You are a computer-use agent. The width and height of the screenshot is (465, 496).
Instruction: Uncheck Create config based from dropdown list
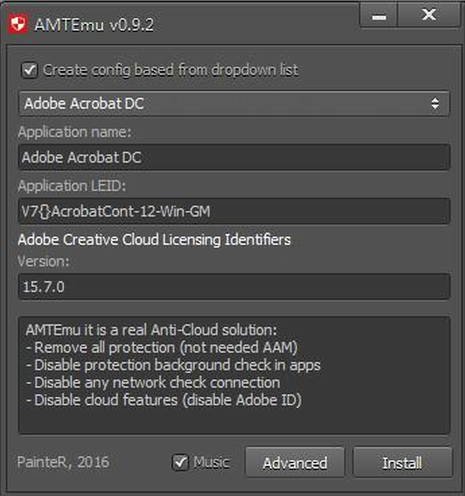click(x=29, y=70)
